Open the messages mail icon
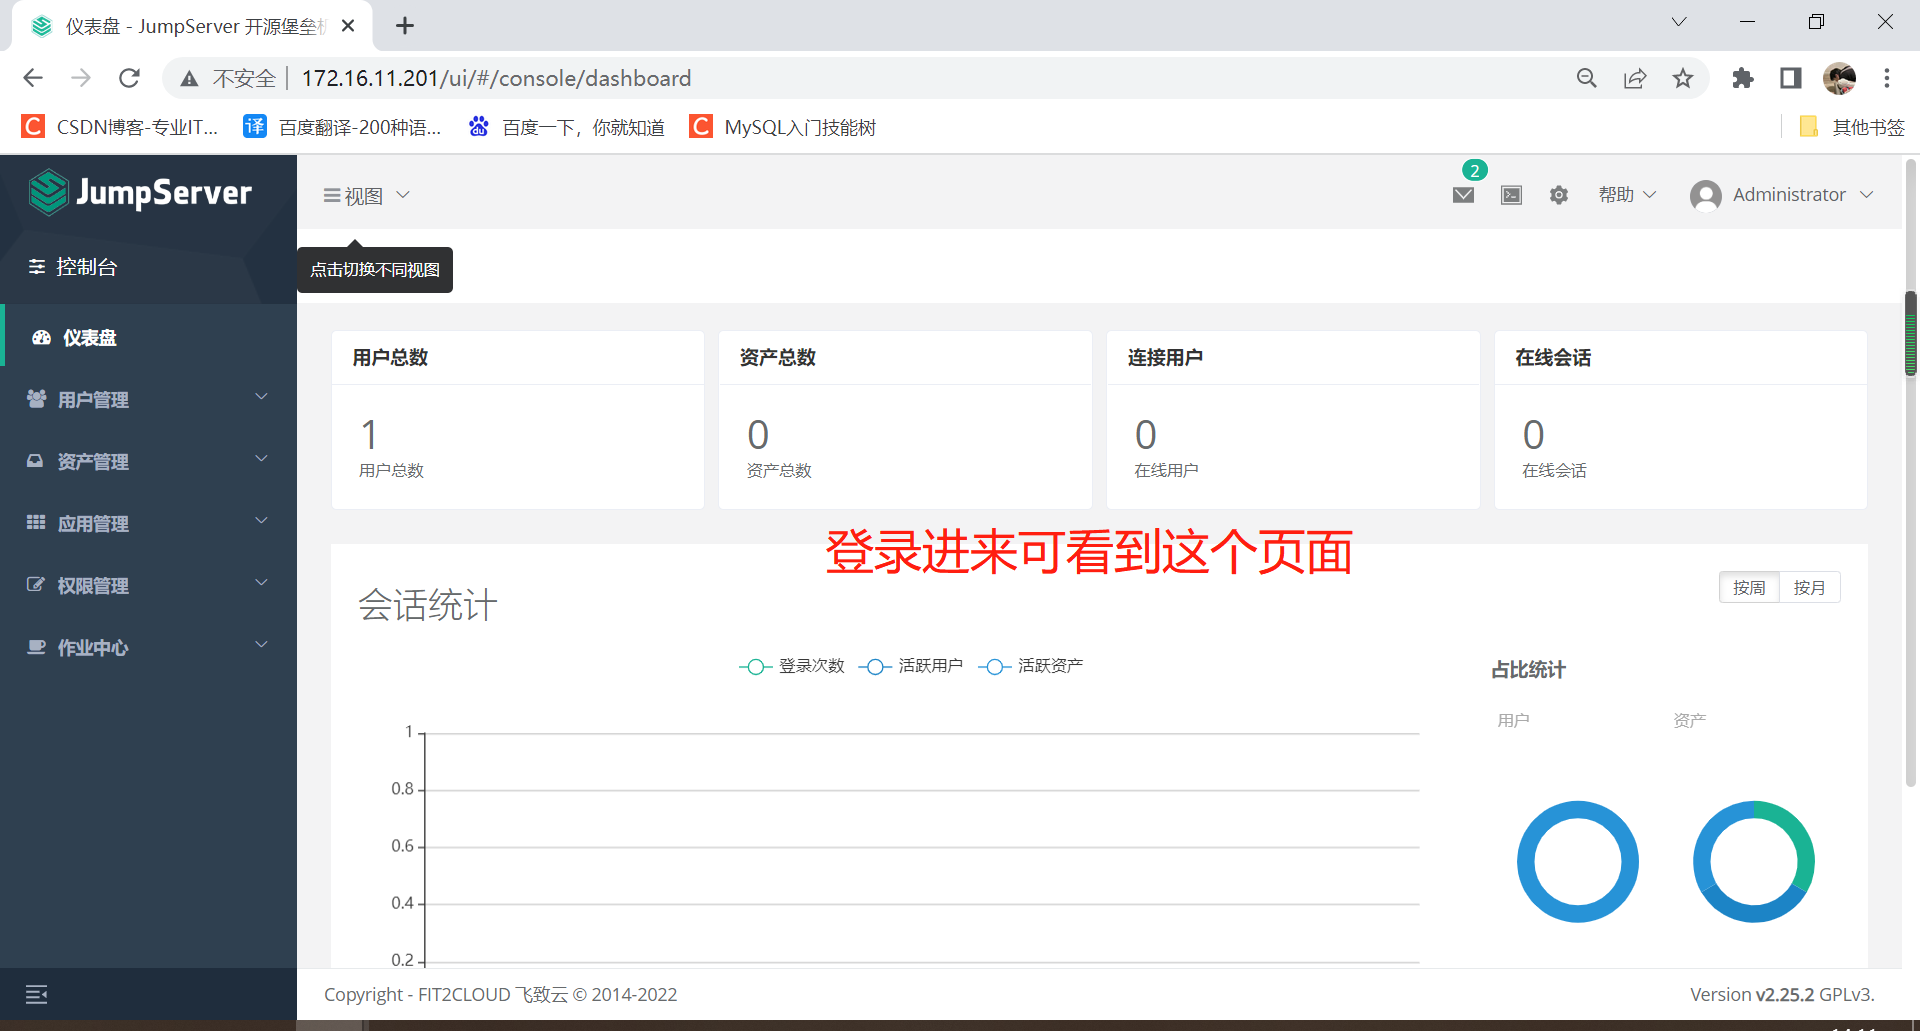1920x1031 pixels. coord(1463,195)
